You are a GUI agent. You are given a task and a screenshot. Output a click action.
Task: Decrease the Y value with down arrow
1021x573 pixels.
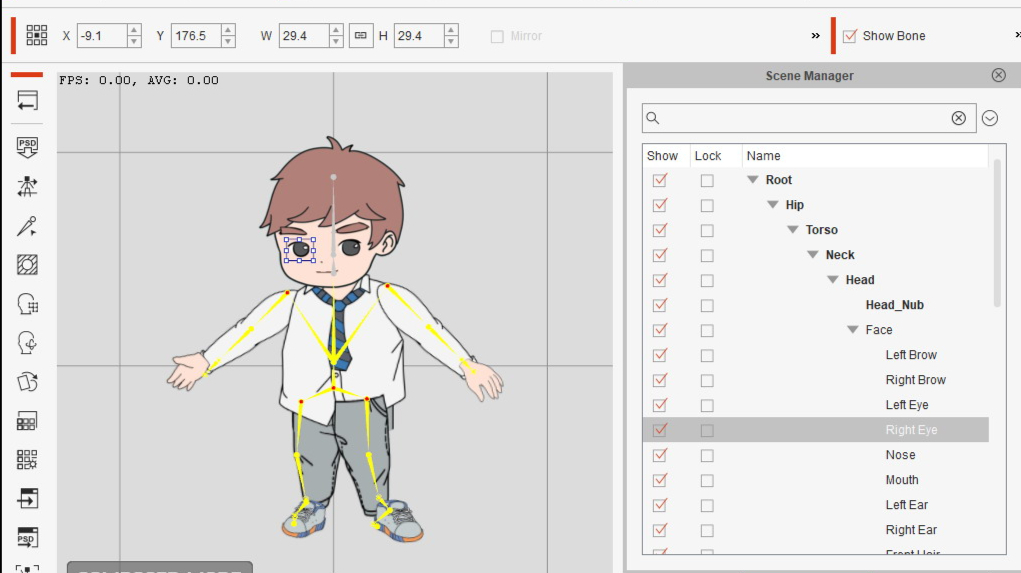tap(228, 42)
